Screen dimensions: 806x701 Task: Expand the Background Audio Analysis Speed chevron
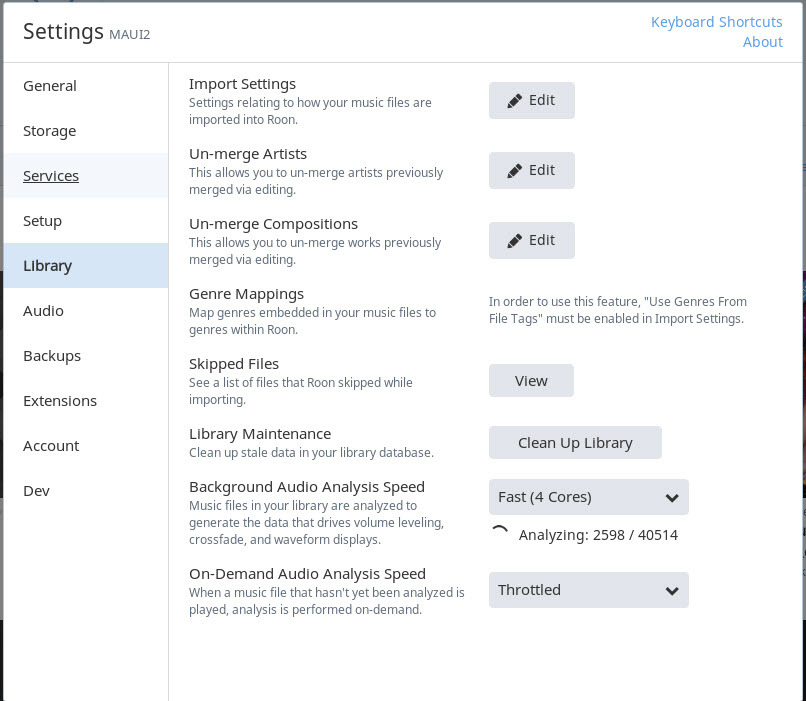[x=672, y=497]
